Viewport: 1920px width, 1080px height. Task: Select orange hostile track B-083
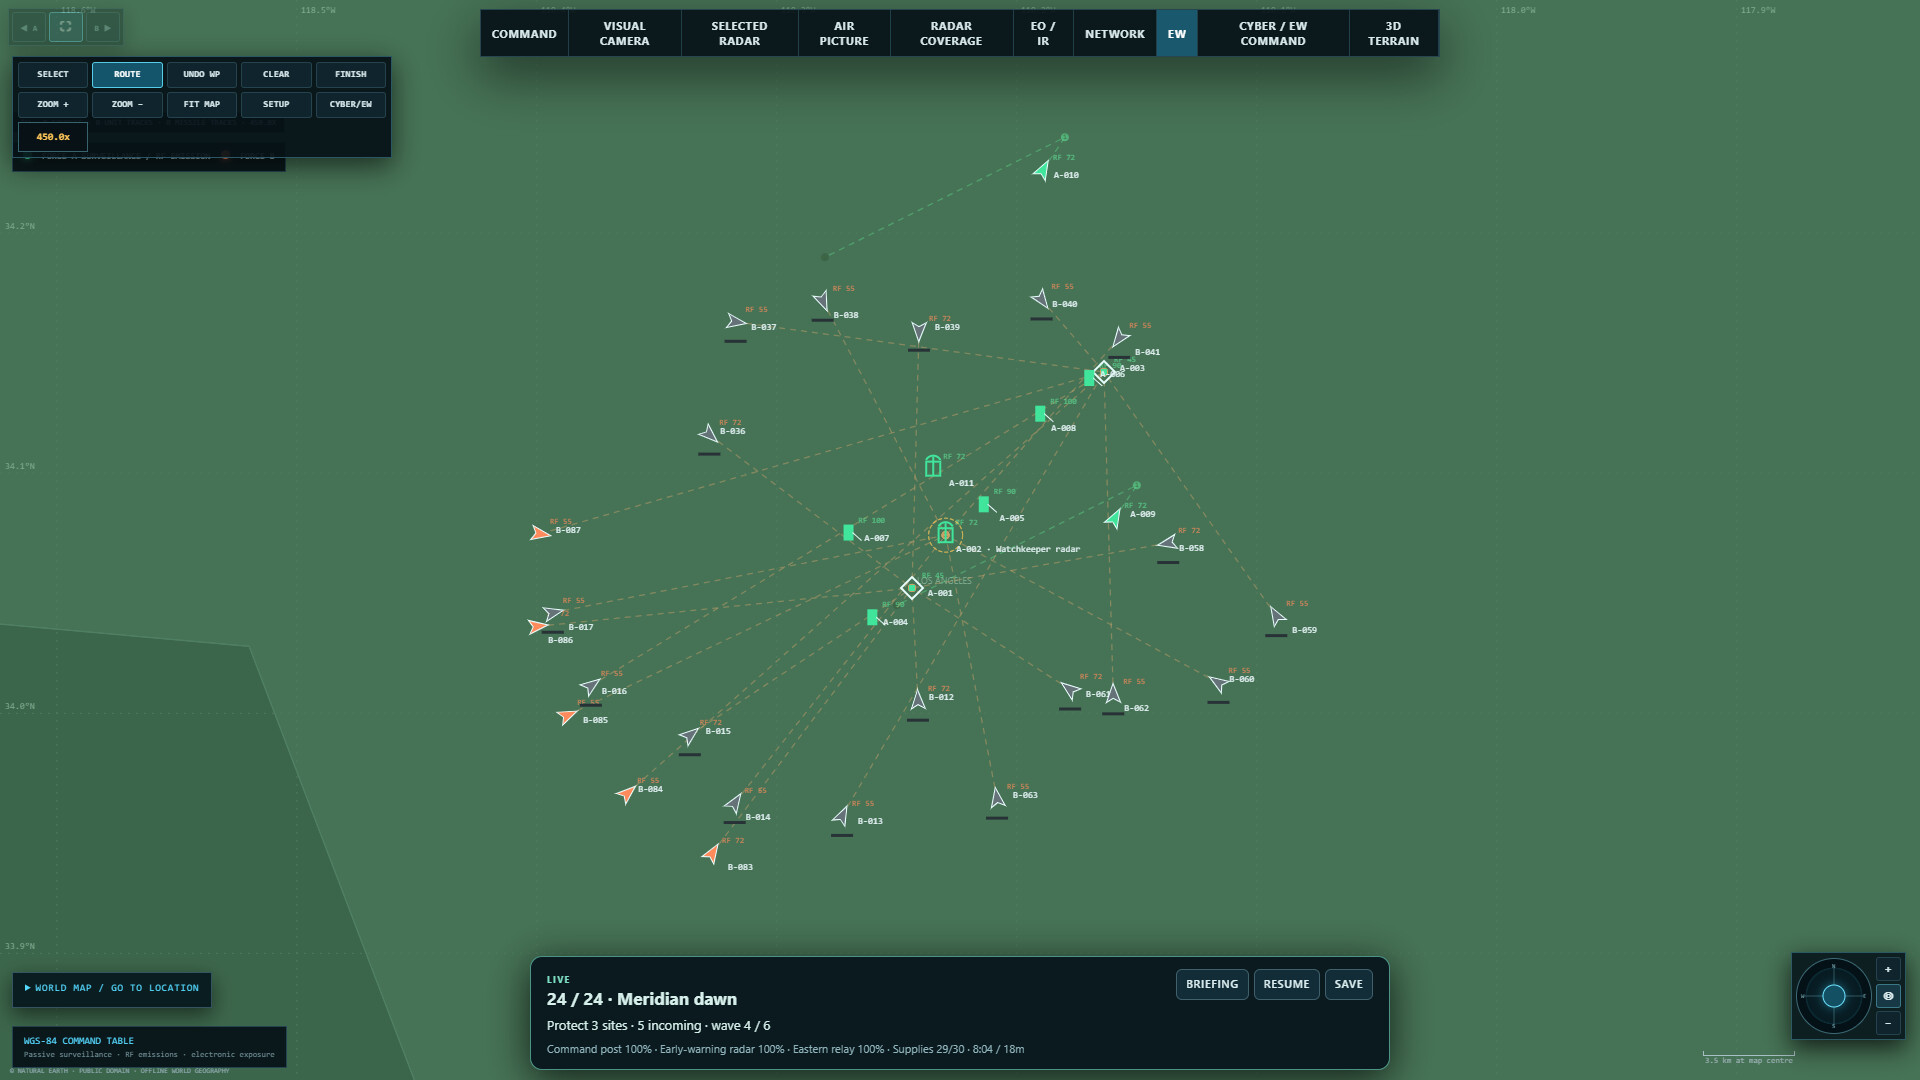point(711,853)
